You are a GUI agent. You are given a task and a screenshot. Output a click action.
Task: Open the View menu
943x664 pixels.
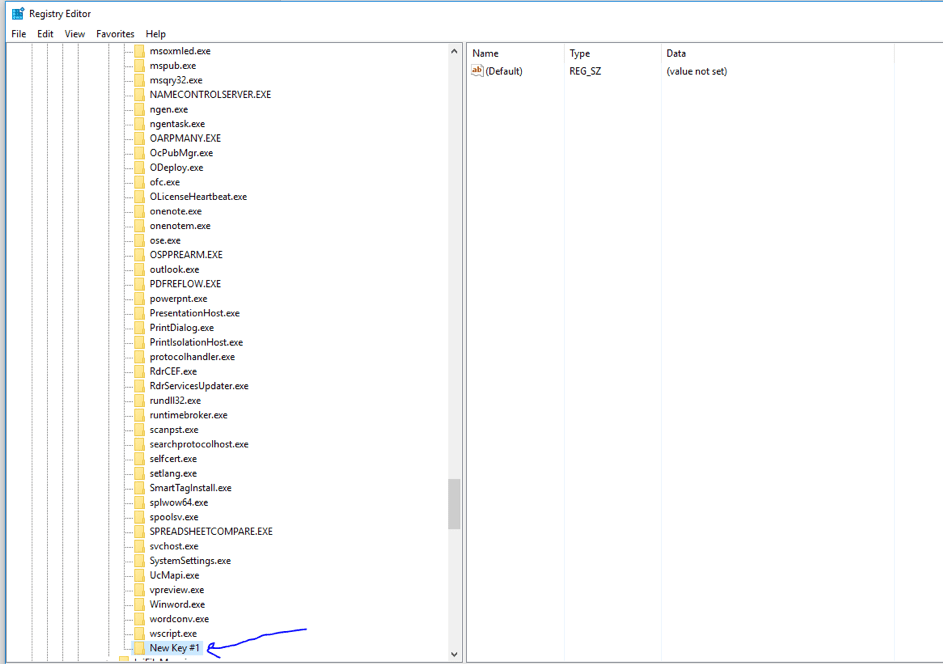pos(75,34)
